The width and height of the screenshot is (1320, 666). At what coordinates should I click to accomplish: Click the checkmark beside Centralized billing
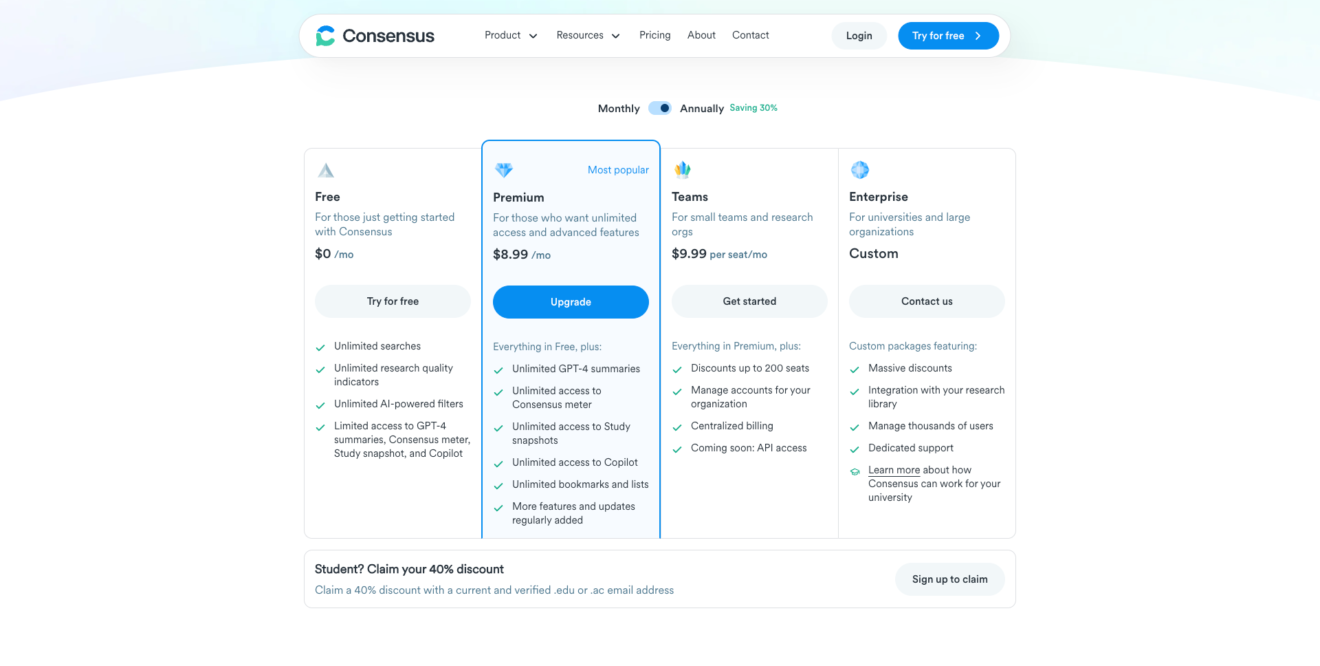[x=676, y=425]
